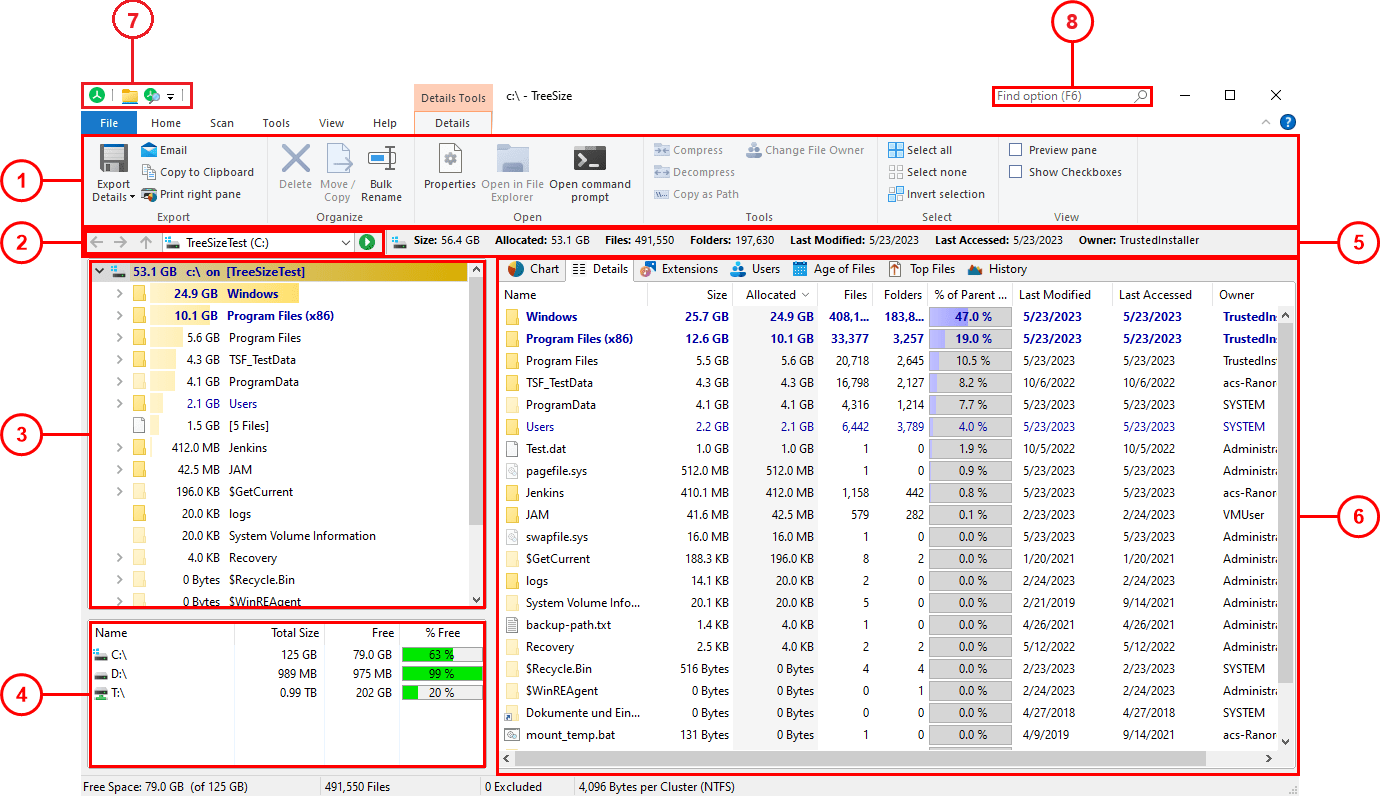Click Select all icon in ribbon
This screenshot has width=1380, height=797.
tap(896, 150)
